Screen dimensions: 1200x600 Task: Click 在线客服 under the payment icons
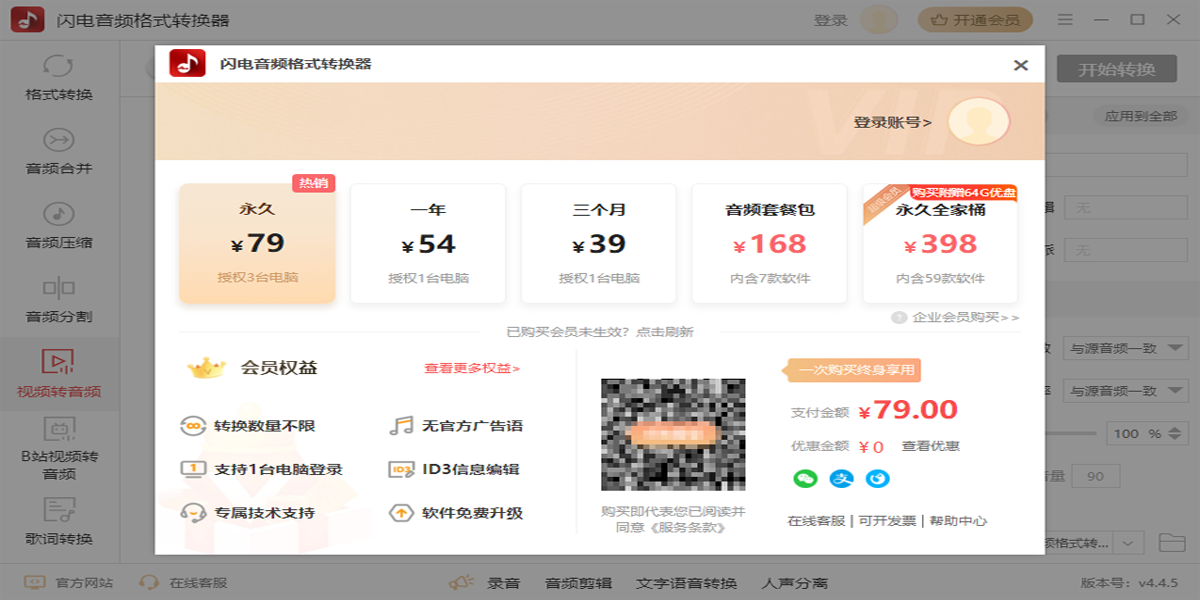click(x=816, y=521)
